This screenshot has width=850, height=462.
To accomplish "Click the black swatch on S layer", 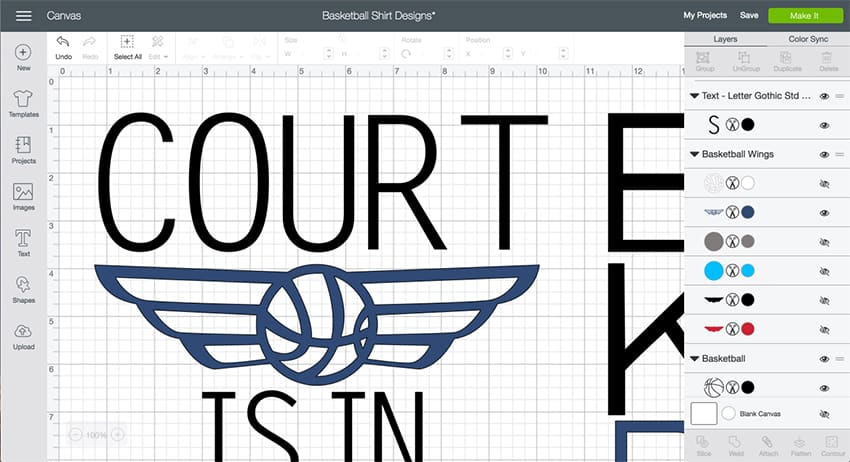I will (x=748, y=125).
